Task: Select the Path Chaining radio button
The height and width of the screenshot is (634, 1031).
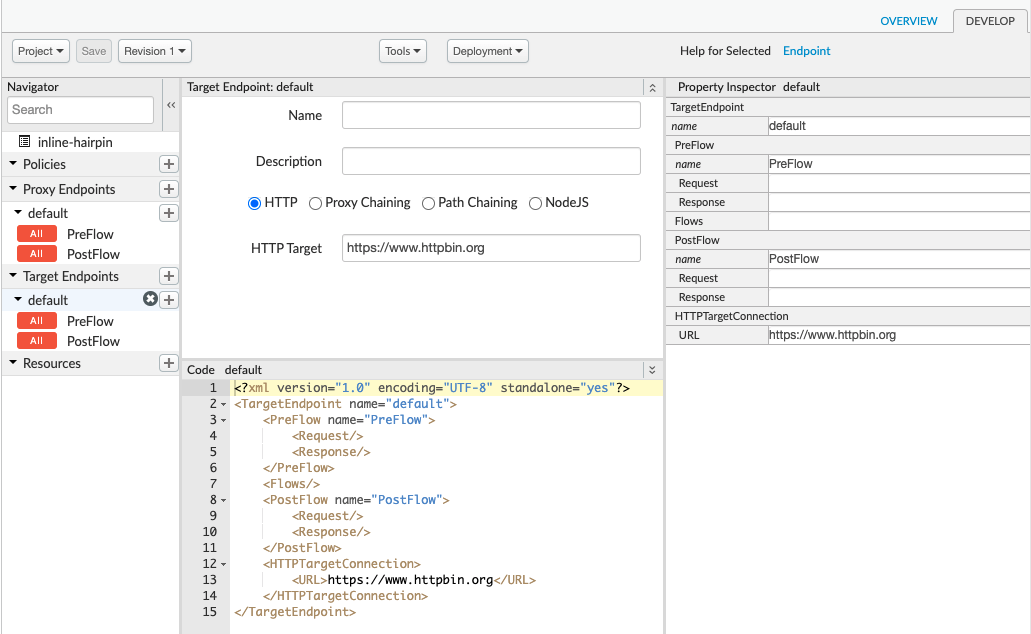Action: pos(429,203)
